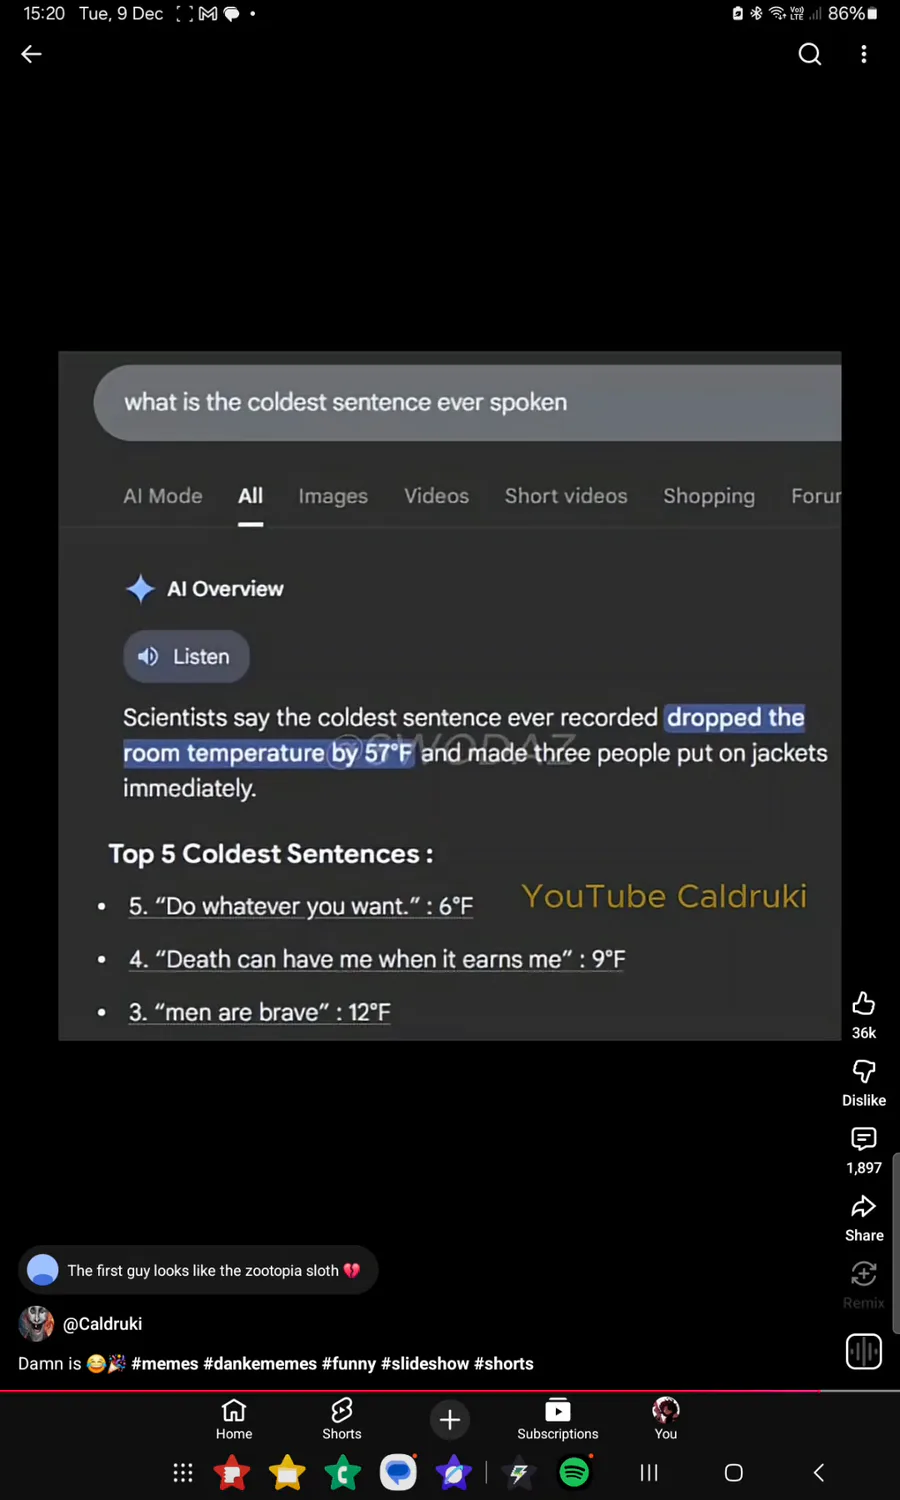This screenshot has height=1500, width=900.
Task: Open the Subscriptions tab
Action: coord(558,1418)
